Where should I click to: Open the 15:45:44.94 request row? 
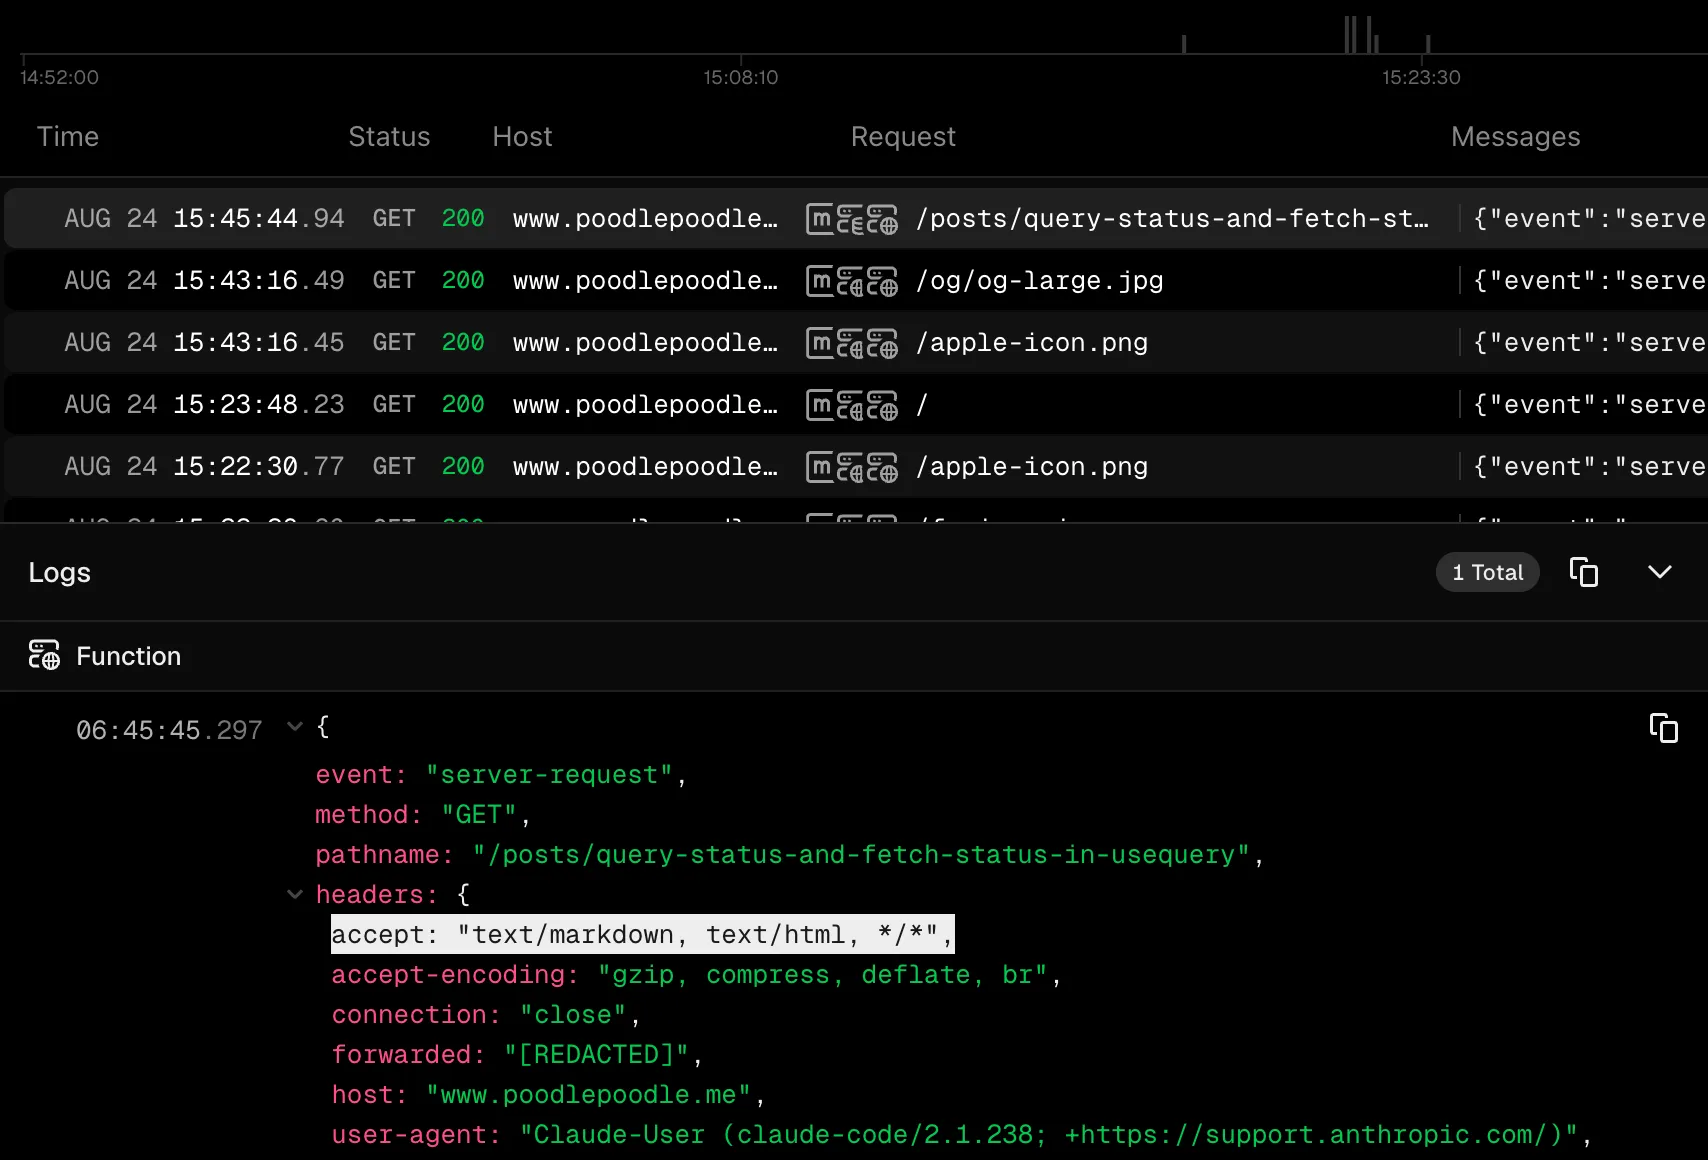click(856, 219)
